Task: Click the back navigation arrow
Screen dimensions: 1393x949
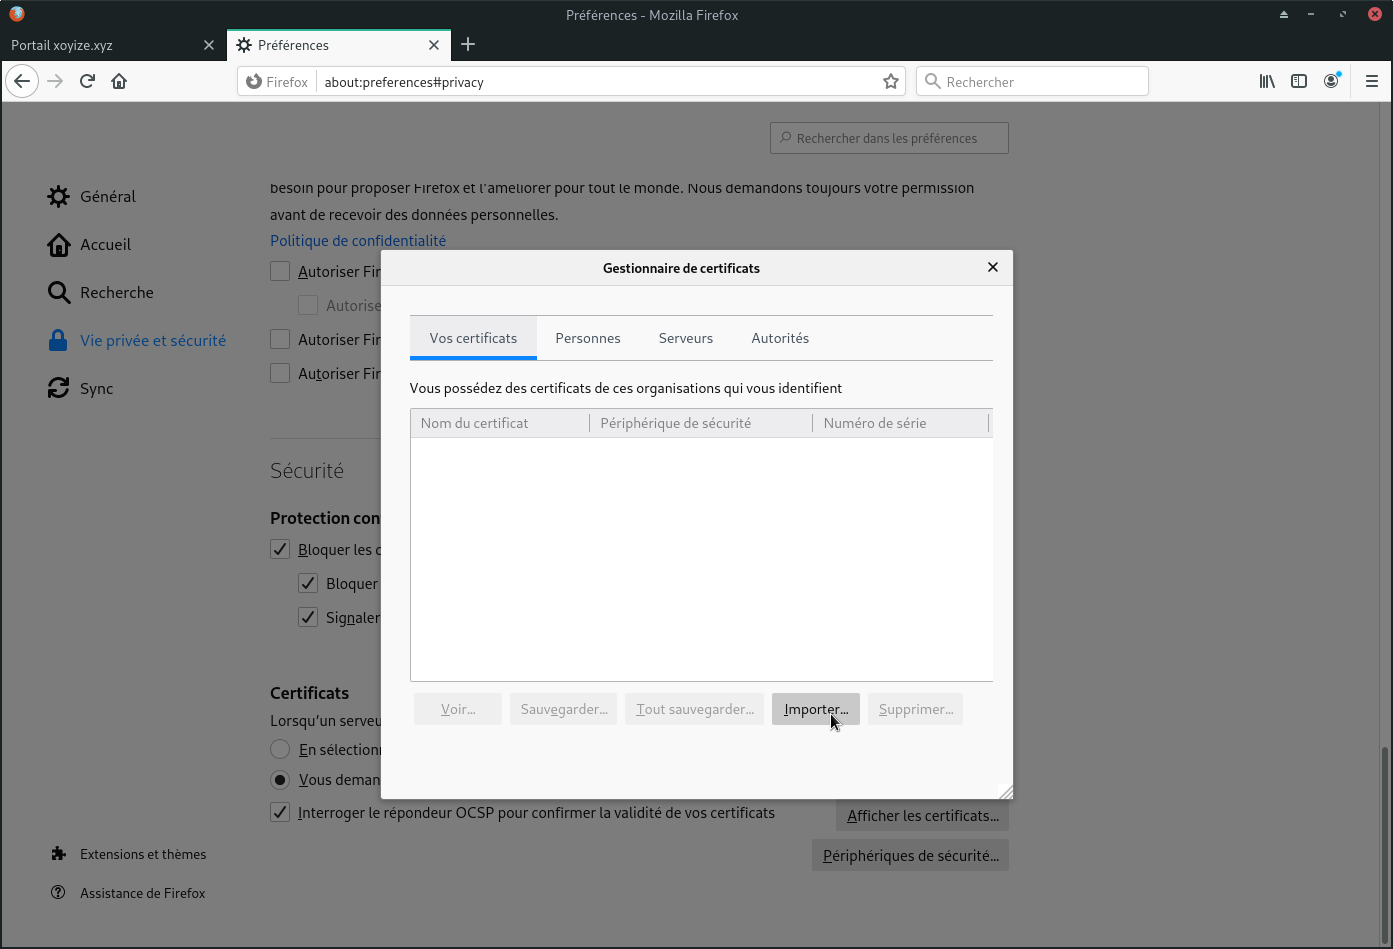Action: pyautogui.click(x=22, y=81)
